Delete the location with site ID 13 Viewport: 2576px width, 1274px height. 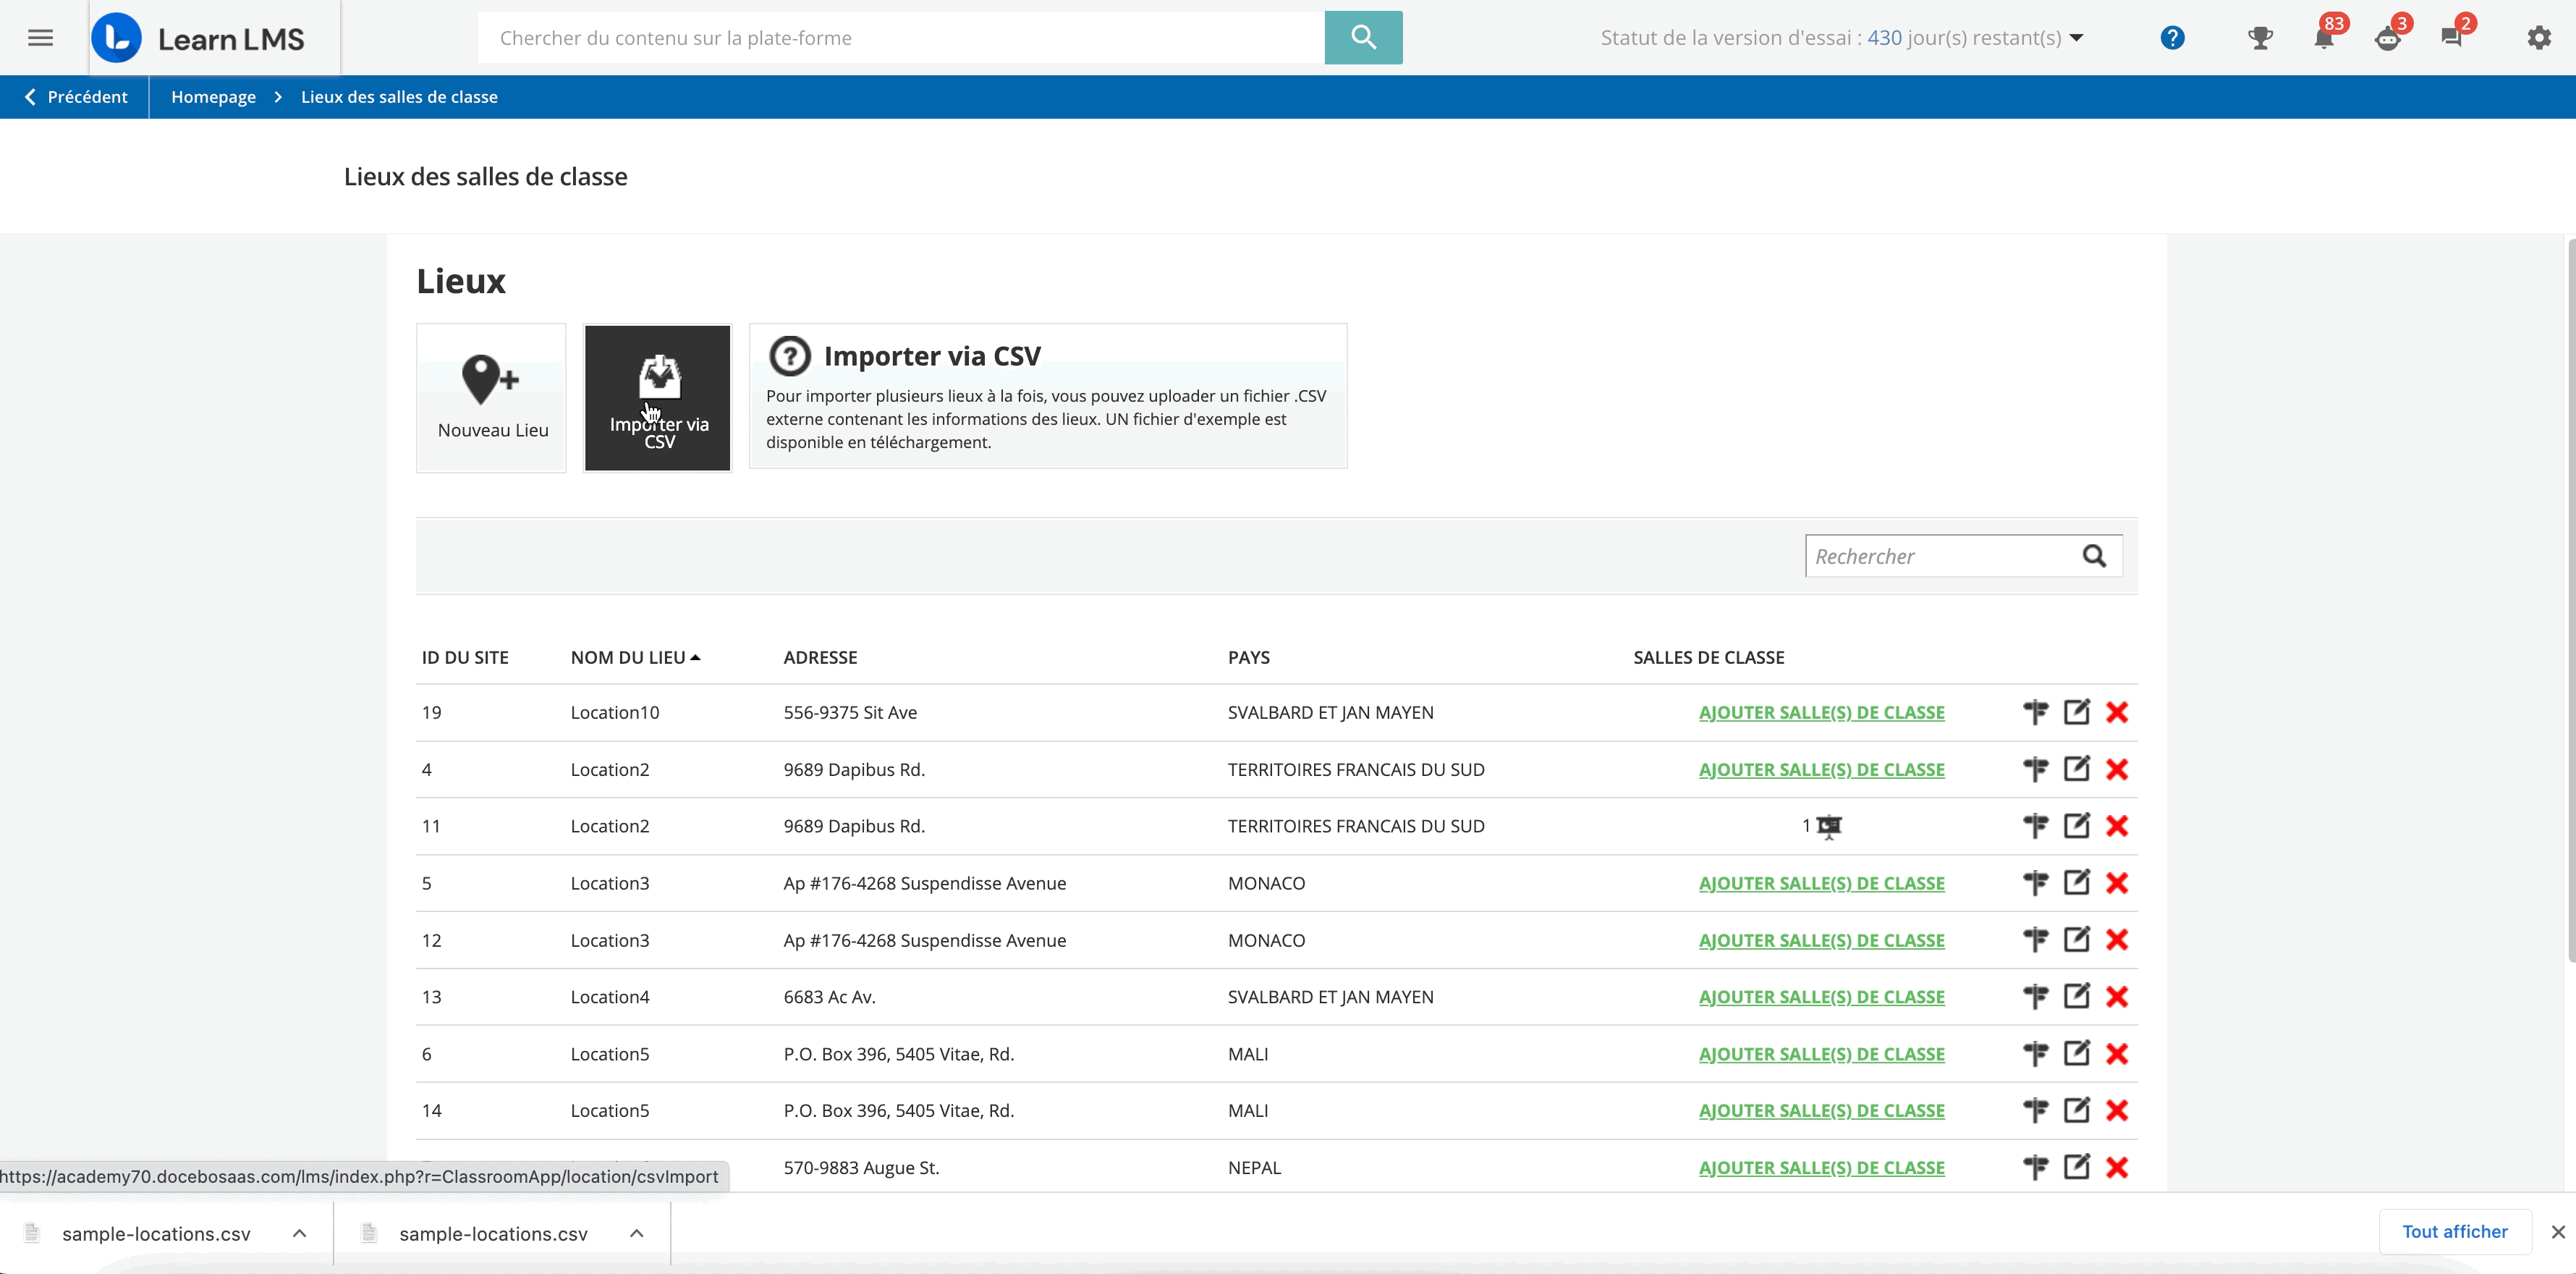(x=2116, y=997)
